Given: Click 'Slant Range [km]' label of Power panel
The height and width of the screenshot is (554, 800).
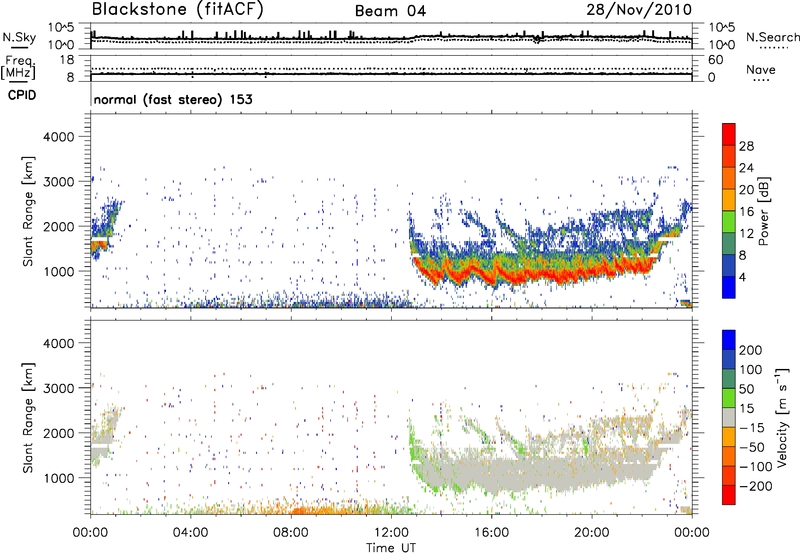Looking at the screenshot, I should pyautogui.click(x=28, y=211).
